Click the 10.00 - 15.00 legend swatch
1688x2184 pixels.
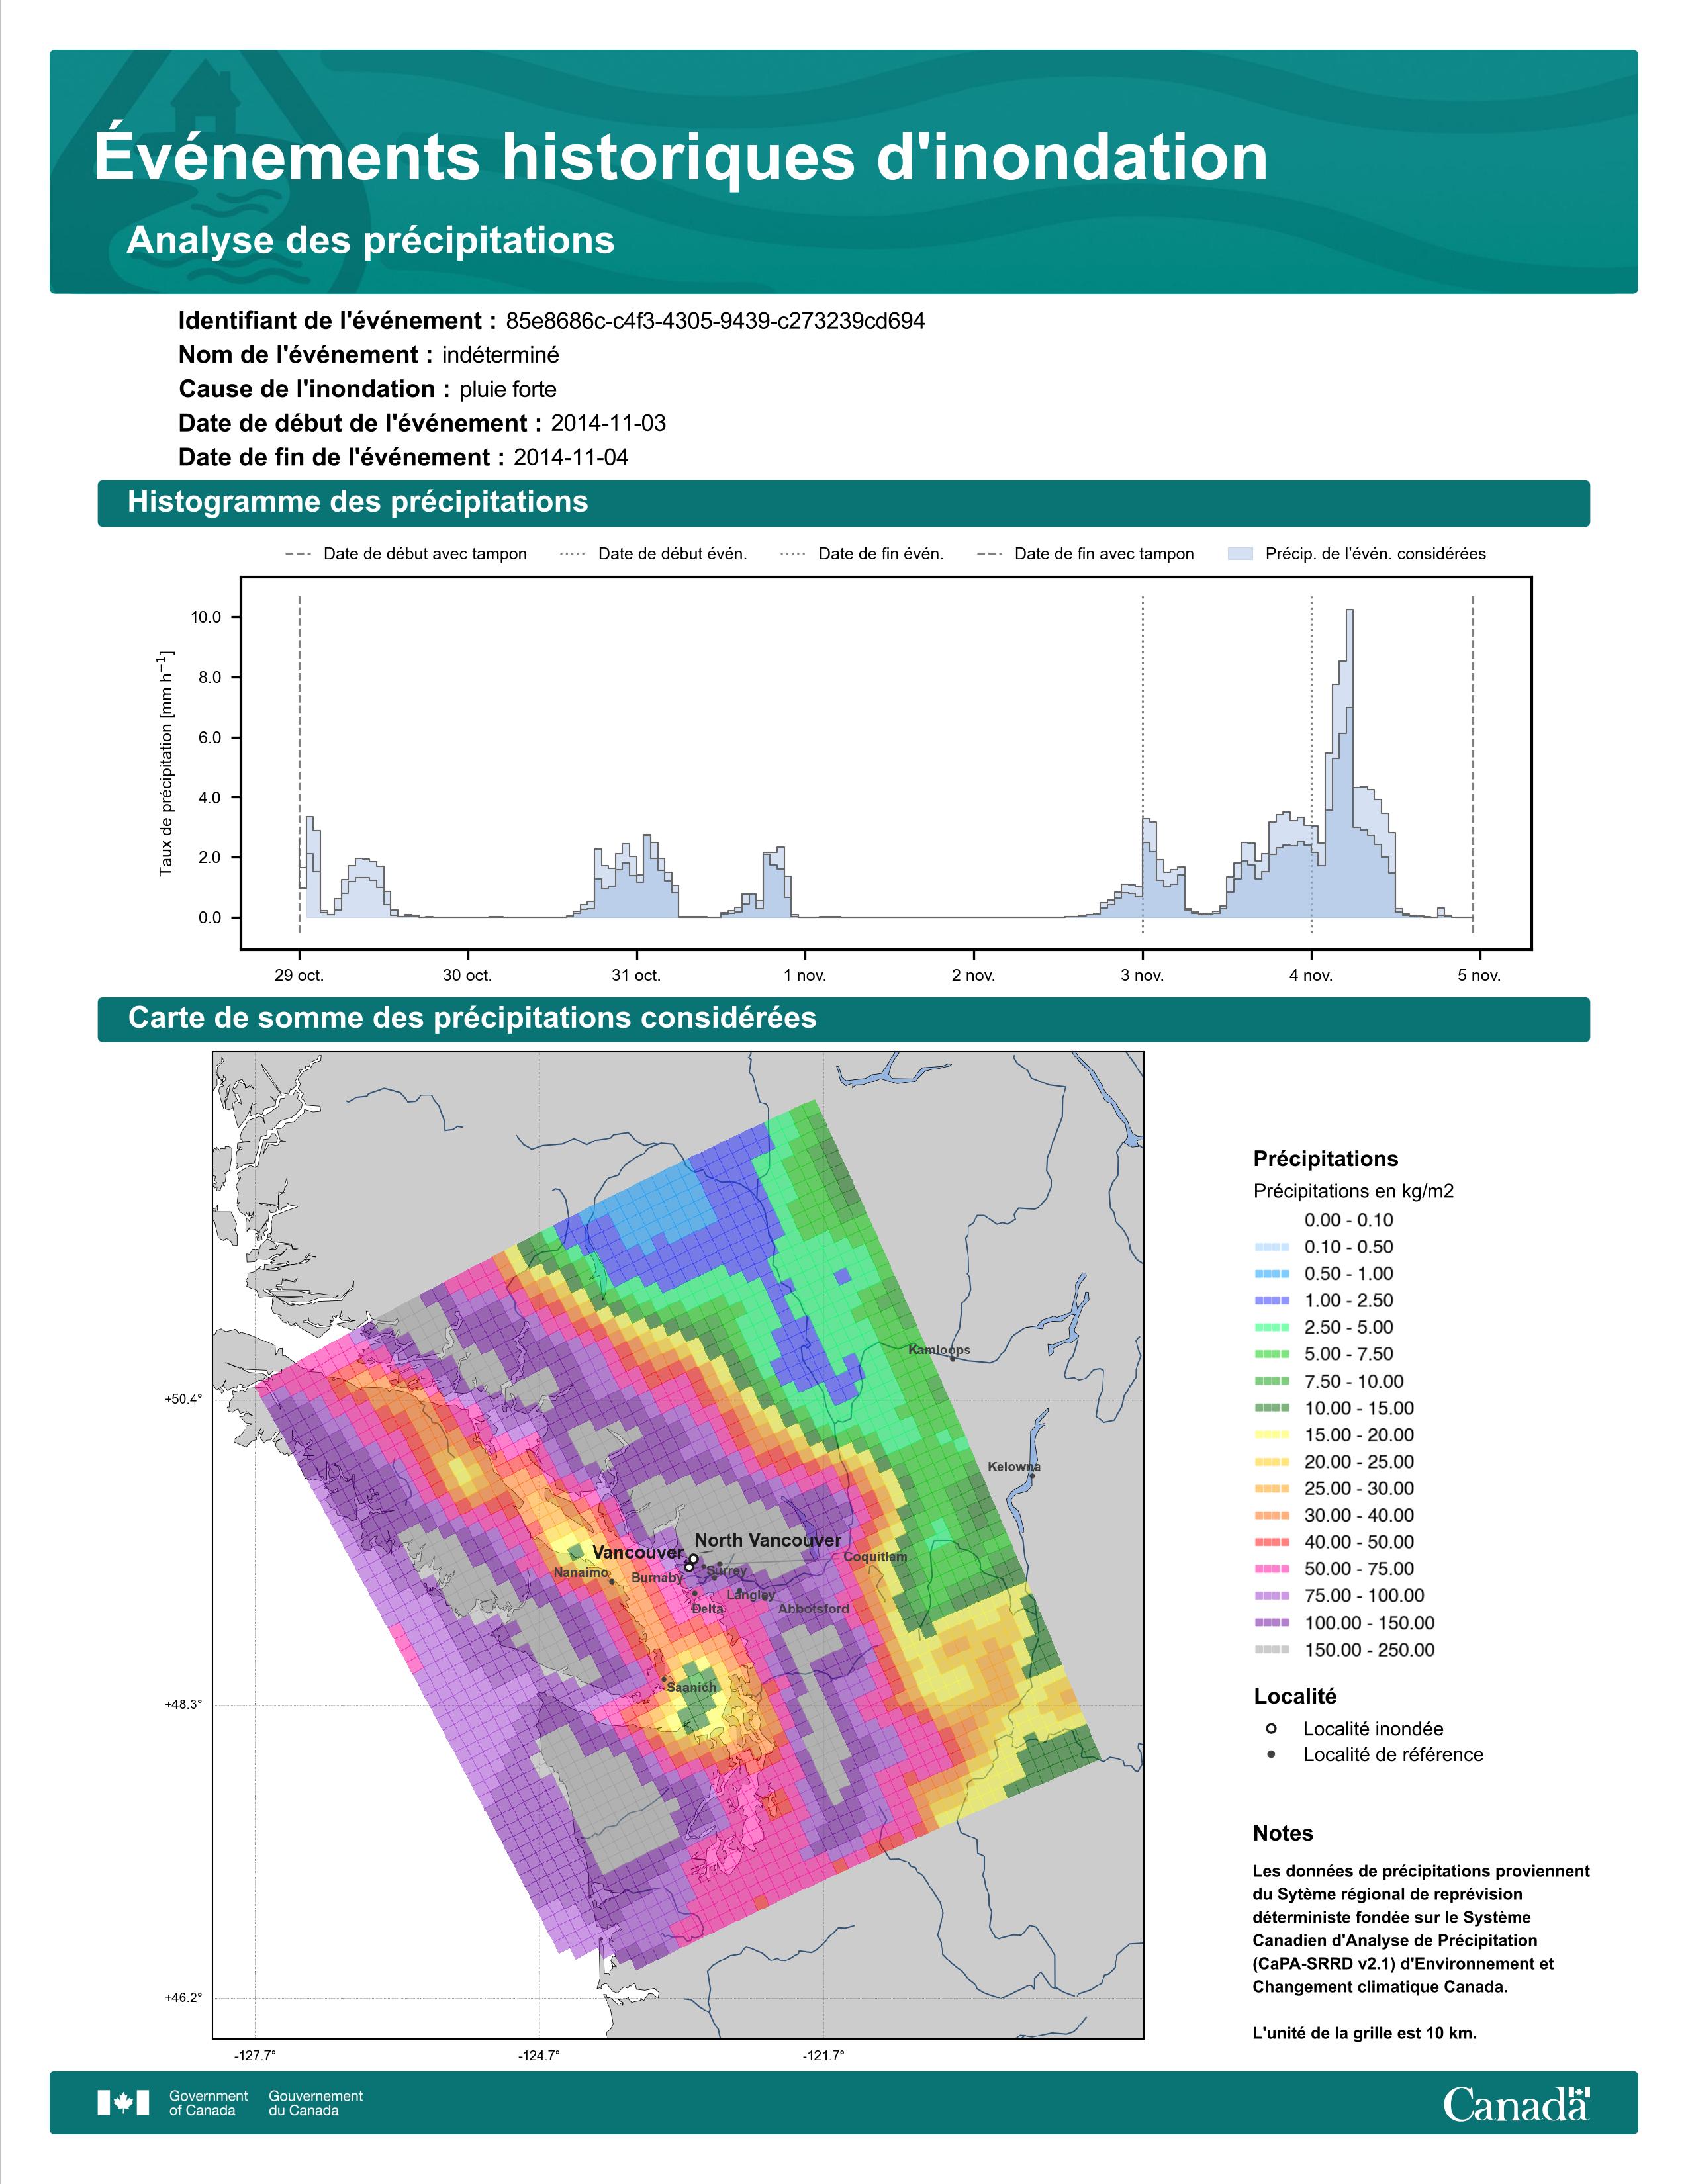[1271, 1408]
